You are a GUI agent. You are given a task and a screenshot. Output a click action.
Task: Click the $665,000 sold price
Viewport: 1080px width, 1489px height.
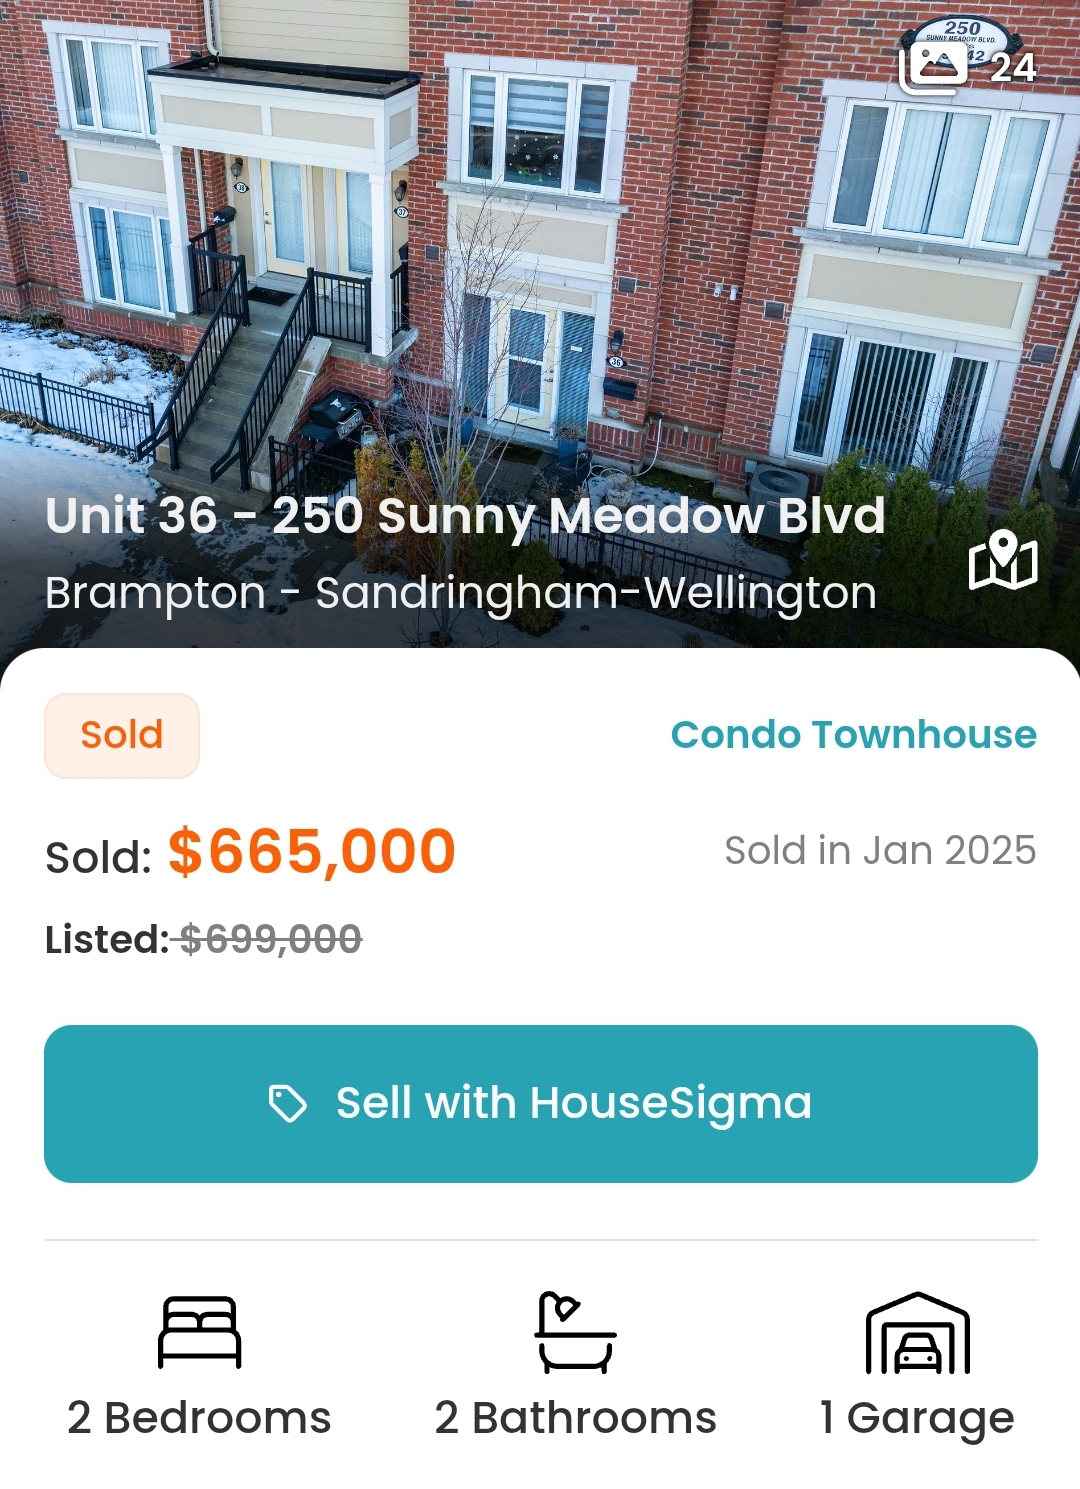coord(312,852)
